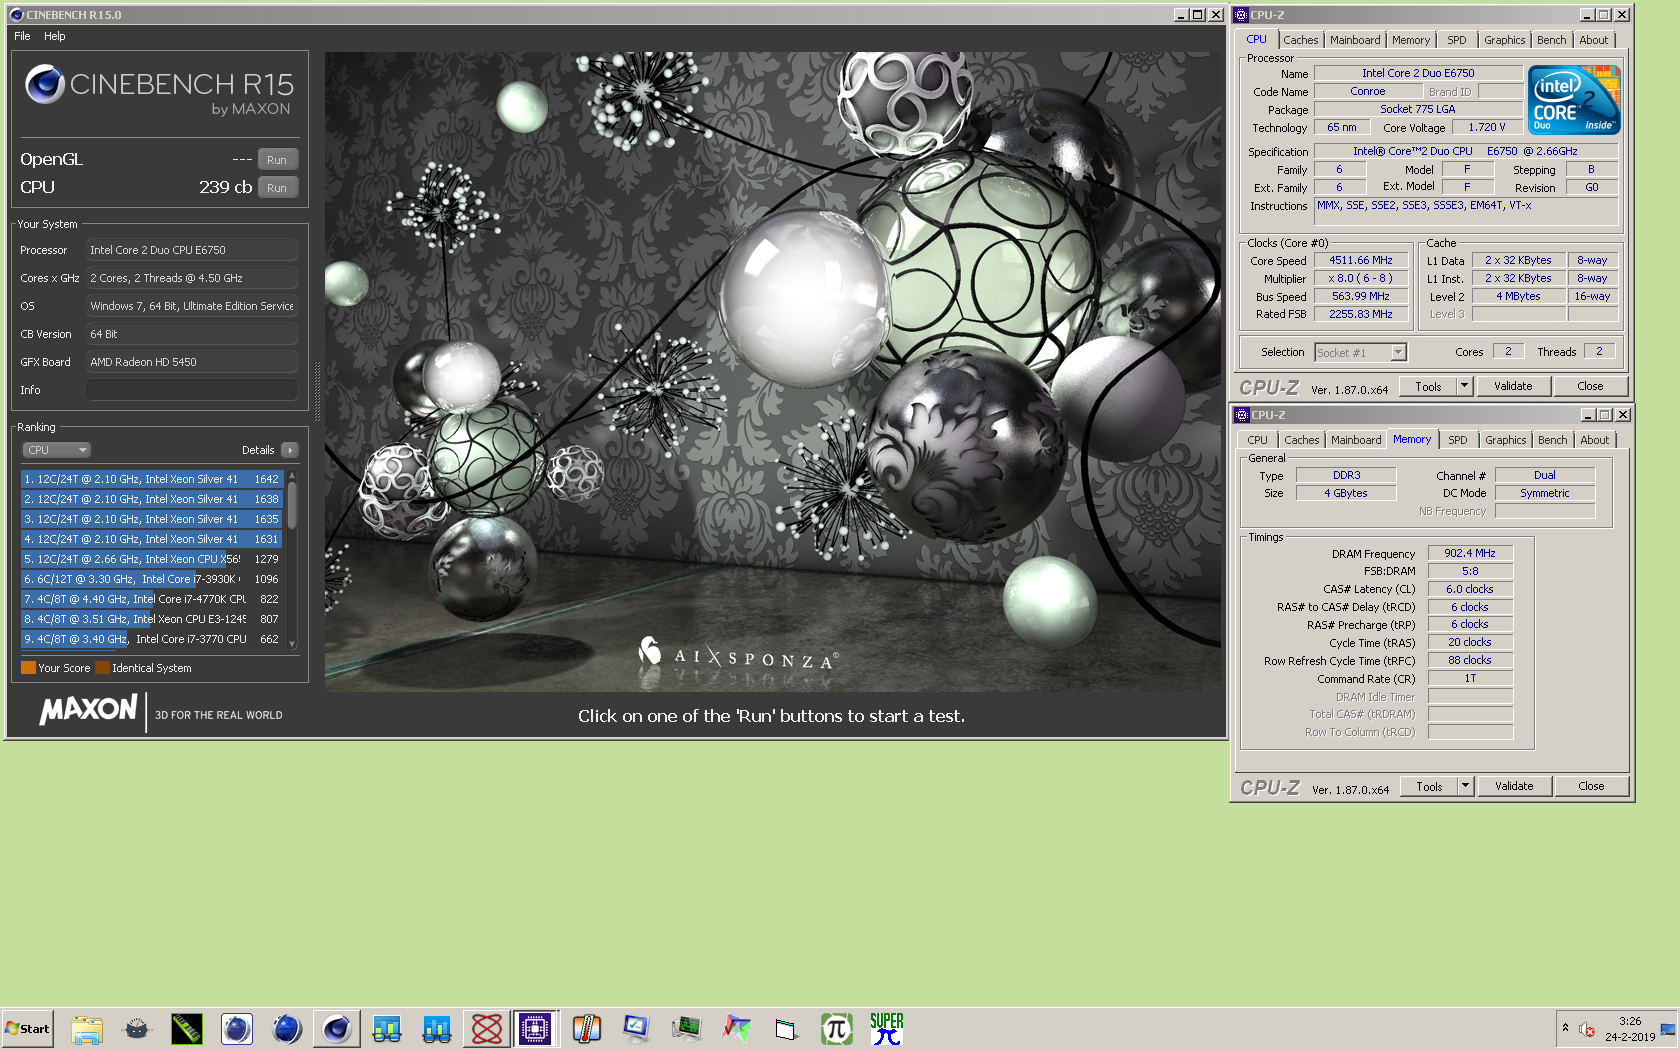1680x1050 pixels.
Task: Click Validate in upper CPU-Z window
Action: pos(1513,387)
